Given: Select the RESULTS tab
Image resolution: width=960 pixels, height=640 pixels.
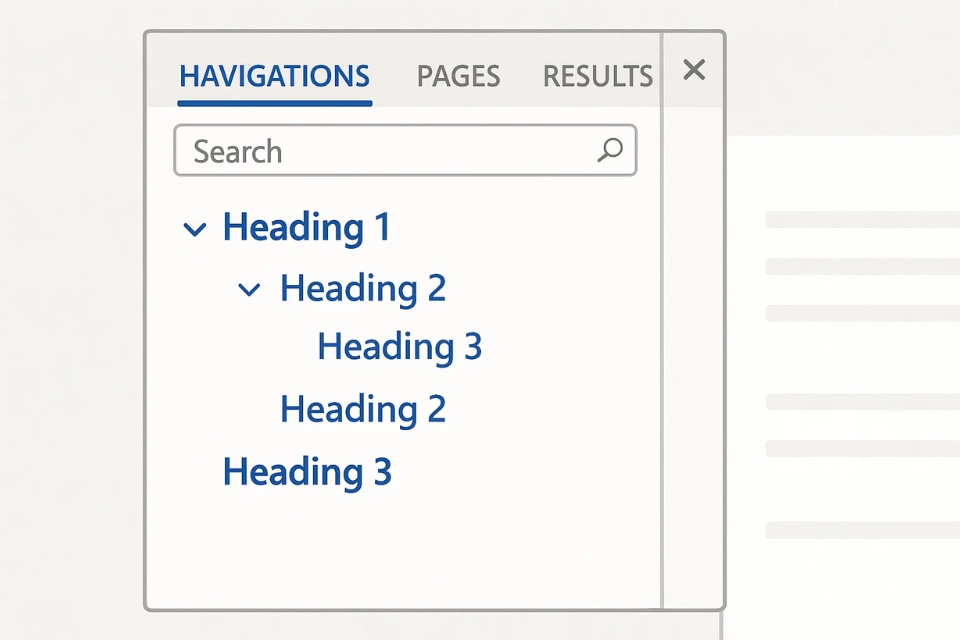Looking at the screenshot, I should [597, 76].
